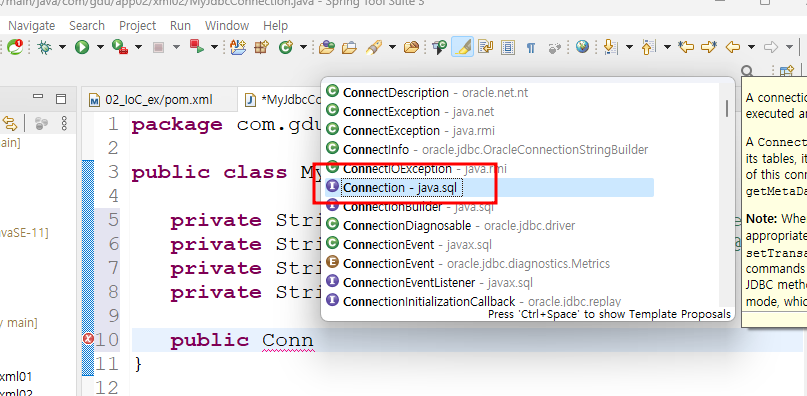This screenshot has width=807, height=396.
Task: Open the Search flashlight dropdown arrow
Action: (x=392, y=47)
